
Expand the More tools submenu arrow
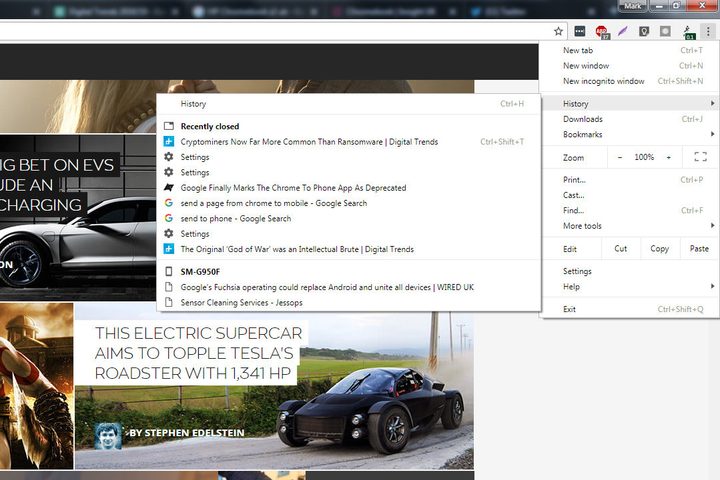(712, 226)
